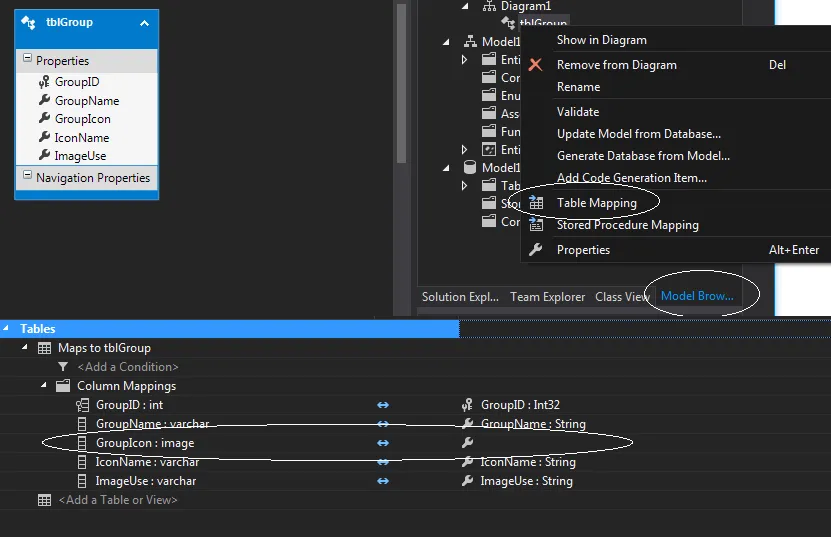Click the filter funnel icon for conditions
The image size is (831, 540).
(63, 367)
